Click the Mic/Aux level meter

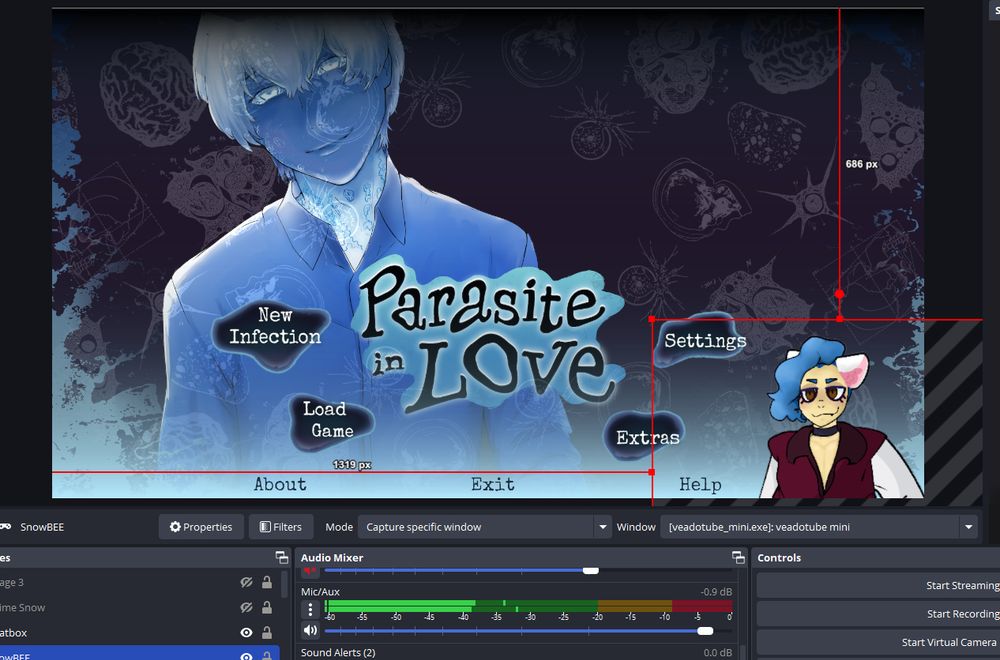pos(528,605)
